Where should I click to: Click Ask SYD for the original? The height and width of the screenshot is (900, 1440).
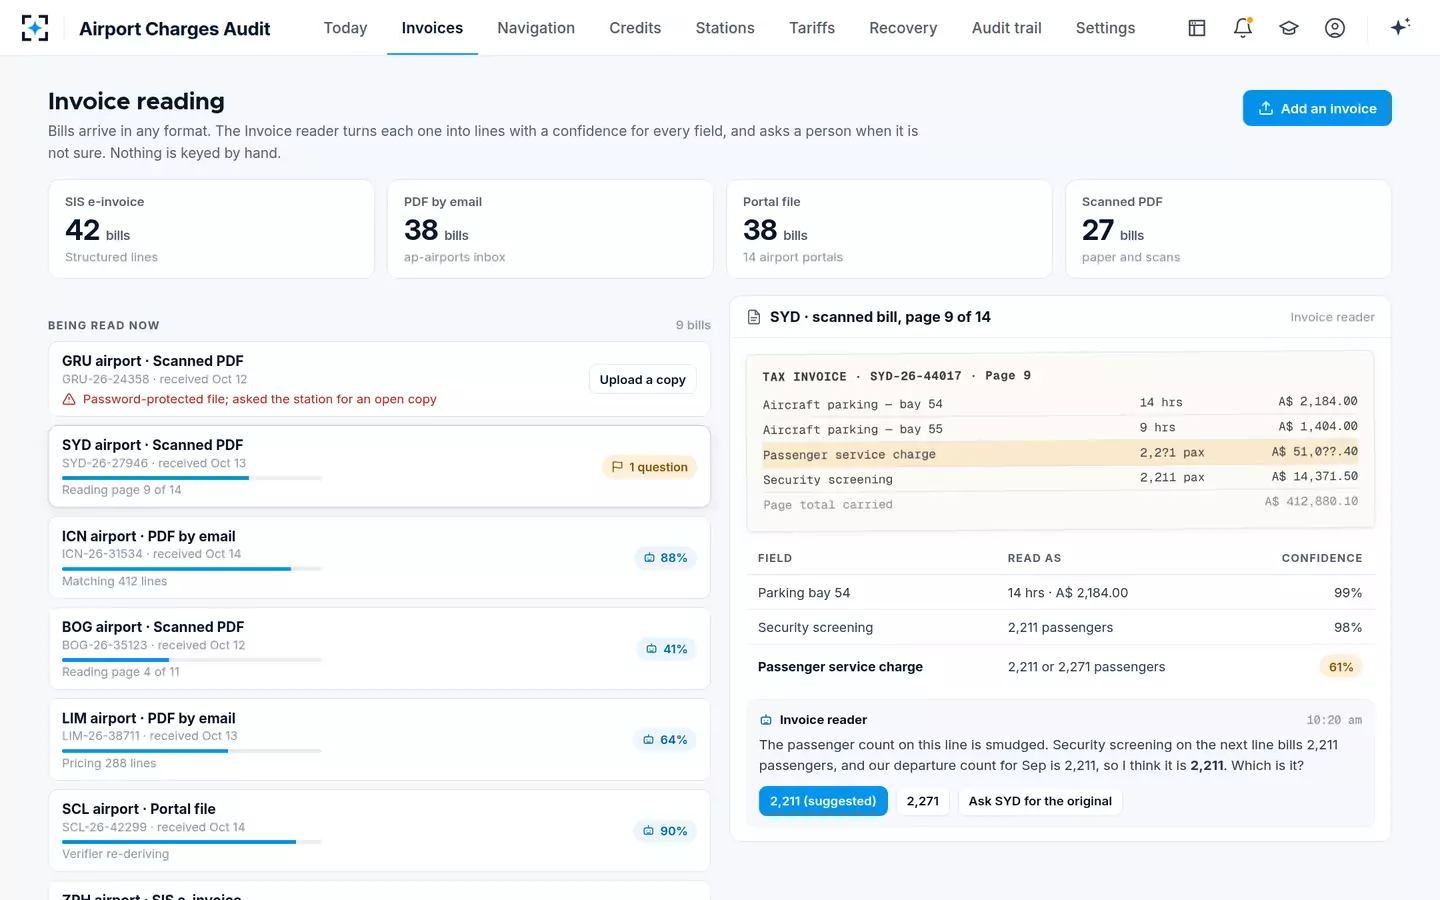pos(1040,801)
